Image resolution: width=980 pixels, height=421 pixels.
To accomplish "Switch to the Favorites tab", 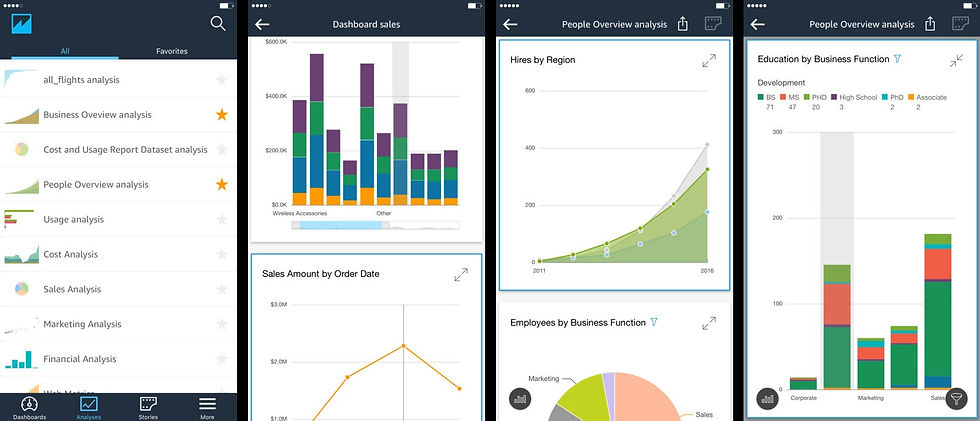I will [172, 51].
